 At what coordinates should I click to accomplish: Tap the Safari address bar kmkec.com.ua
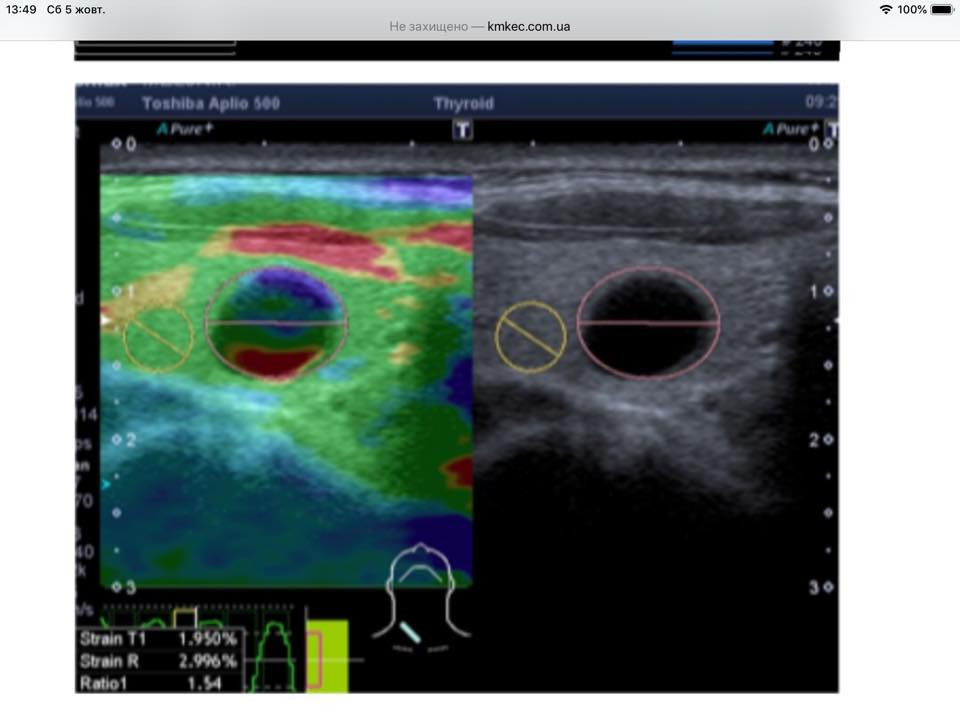[x=479, y=26]
